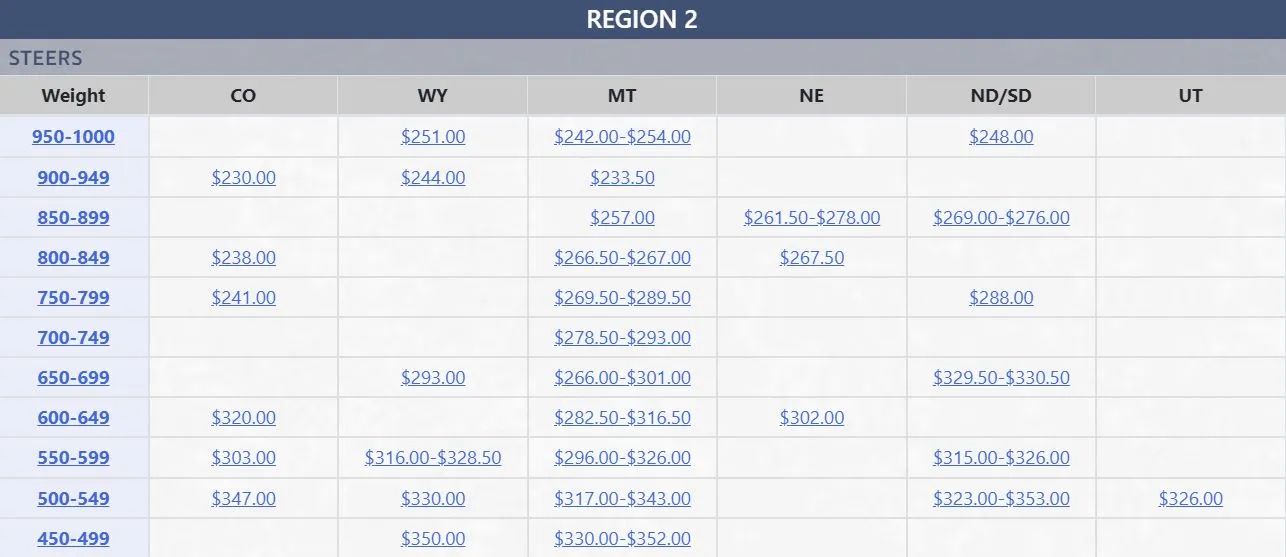1286x557 pixels.
Task: Click the MT column header
Action: pyautogui.click(x=622, y=96)
